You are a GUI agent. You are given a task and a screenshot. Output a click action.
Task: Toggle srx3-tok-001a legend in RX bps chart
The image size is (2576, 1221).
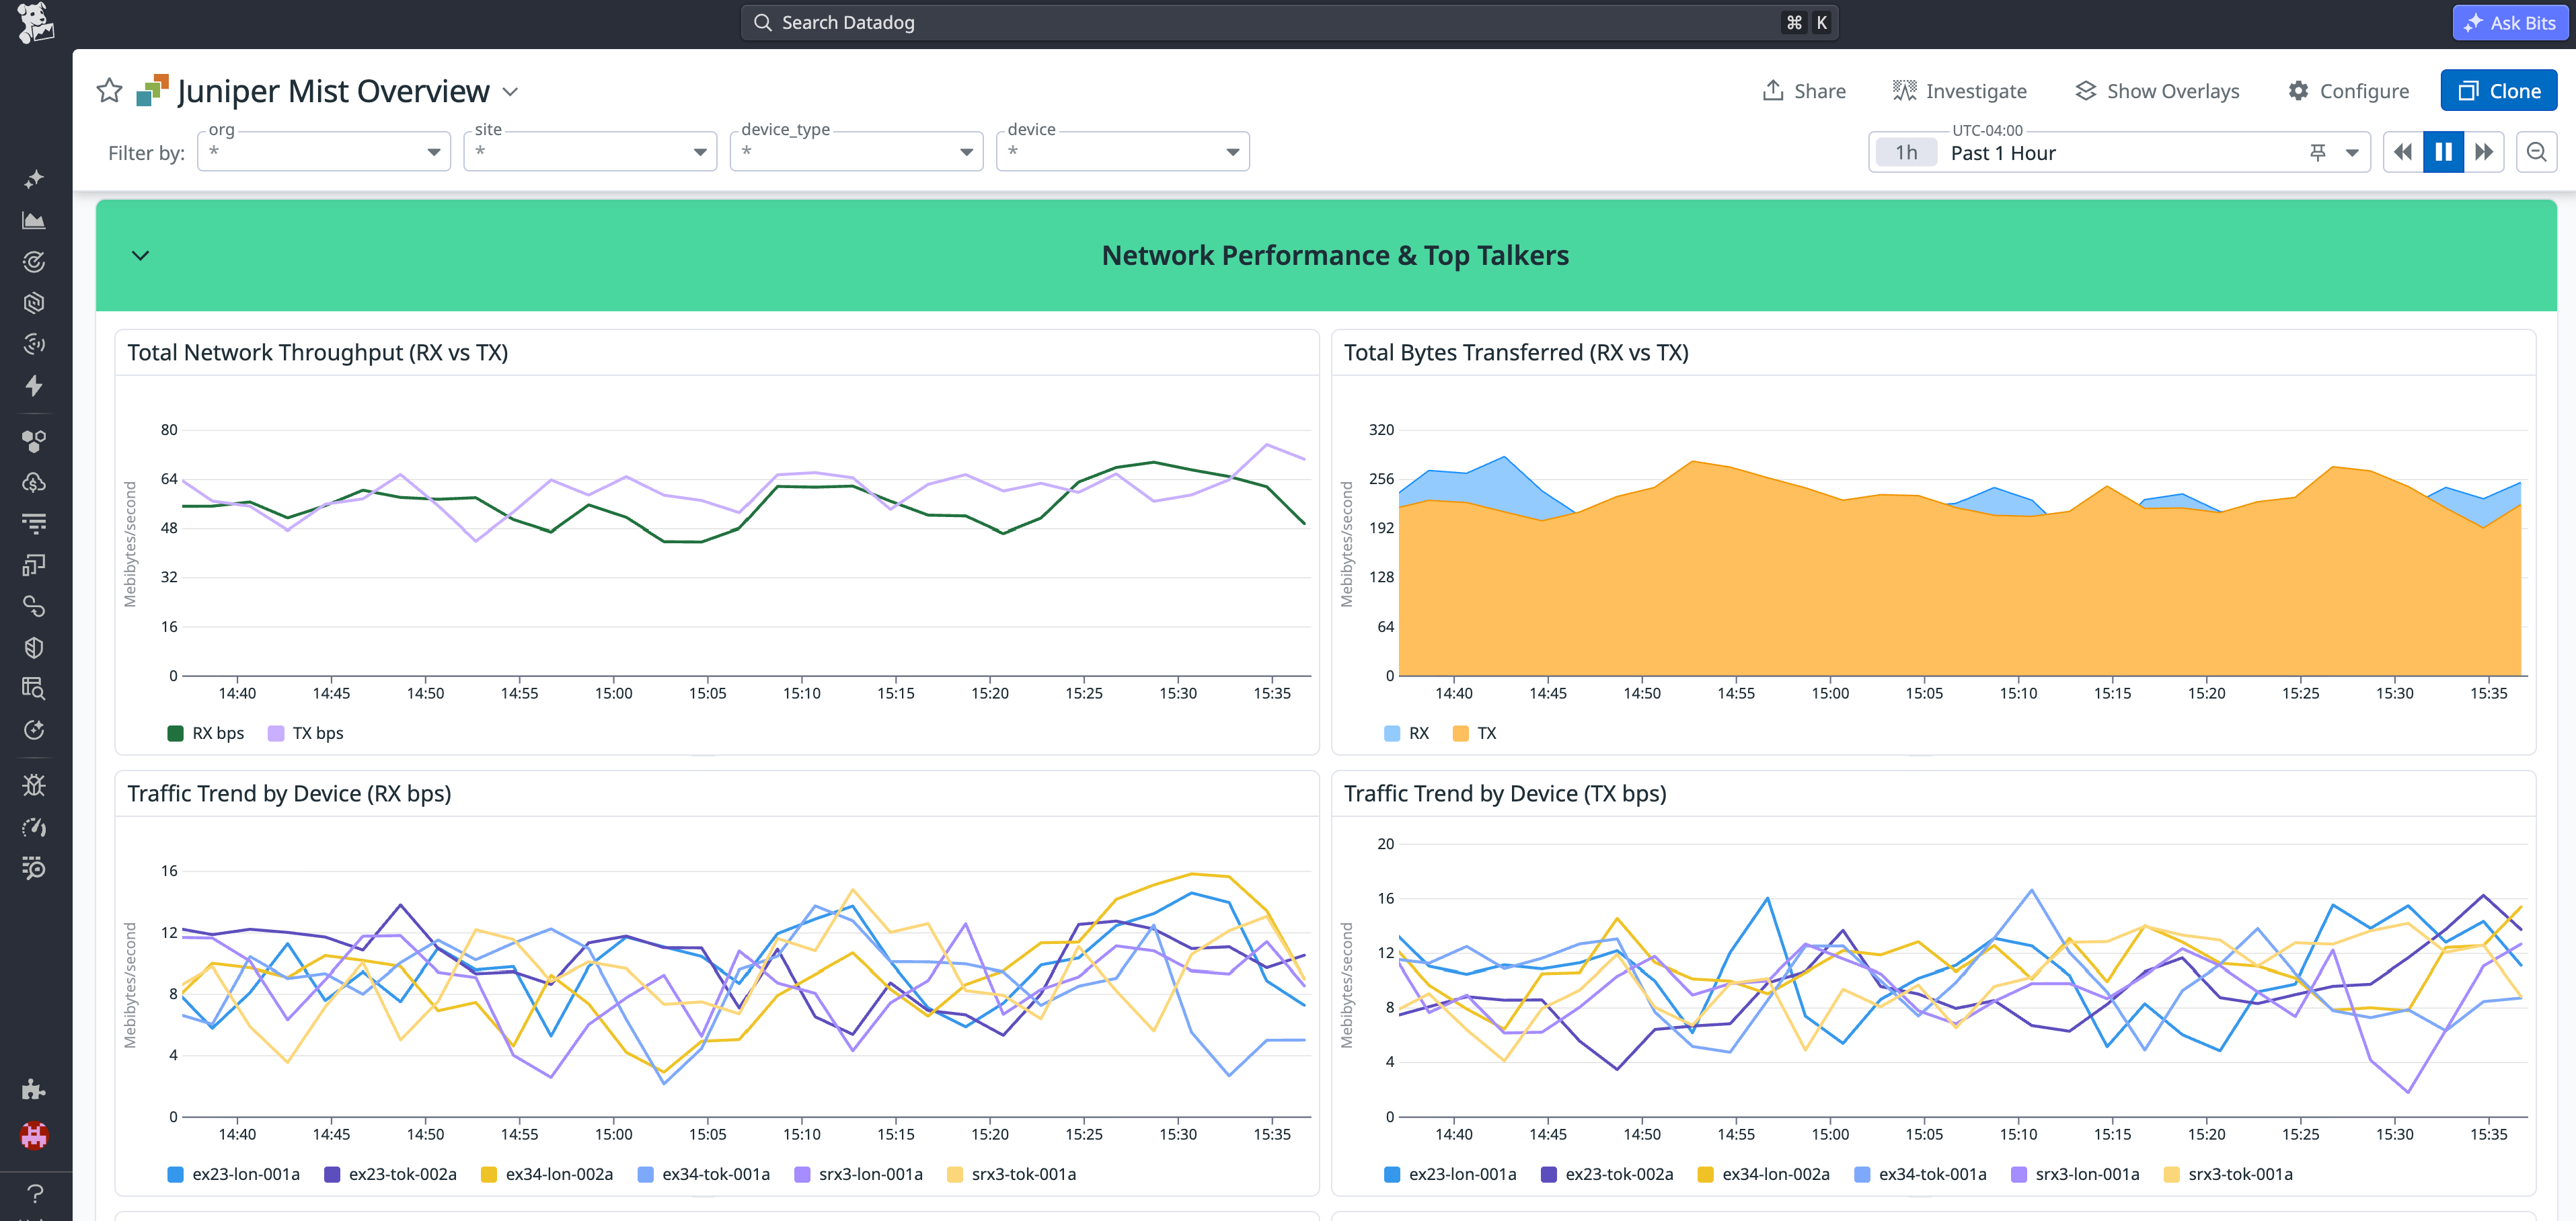click(x=1011, y=1174)
